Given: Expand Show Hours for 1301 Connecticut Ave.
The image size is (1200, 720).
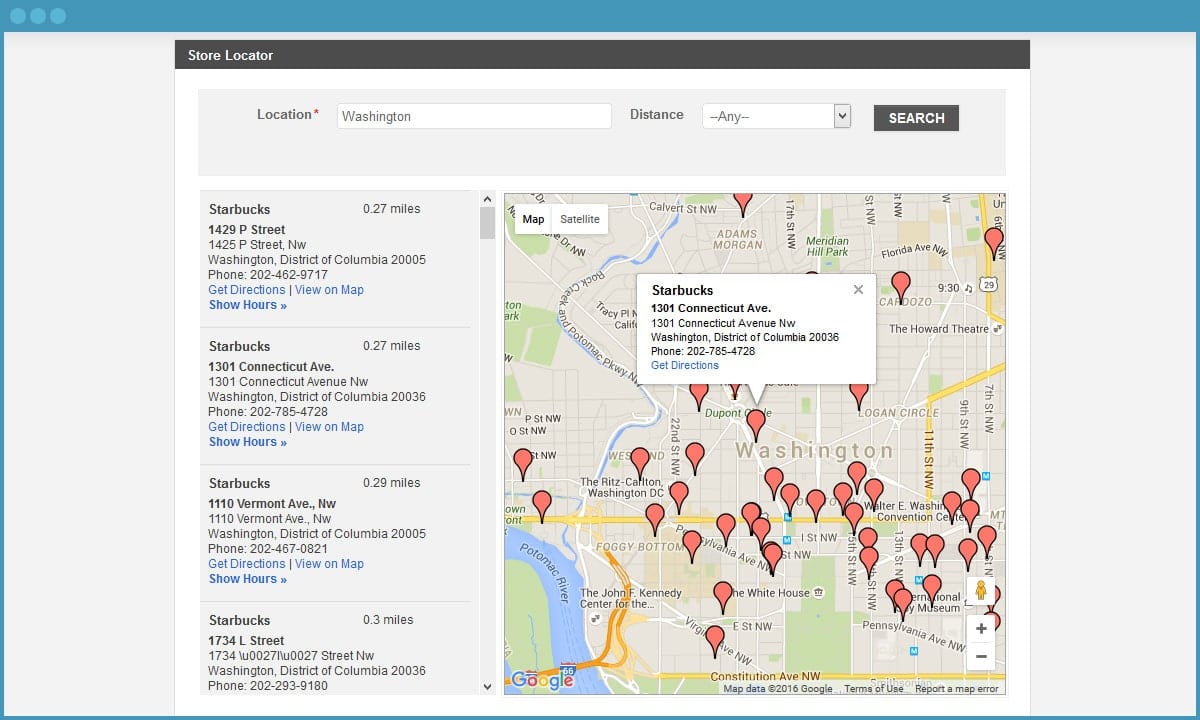Looking at the screenshot, I should (x=247, y=442).
